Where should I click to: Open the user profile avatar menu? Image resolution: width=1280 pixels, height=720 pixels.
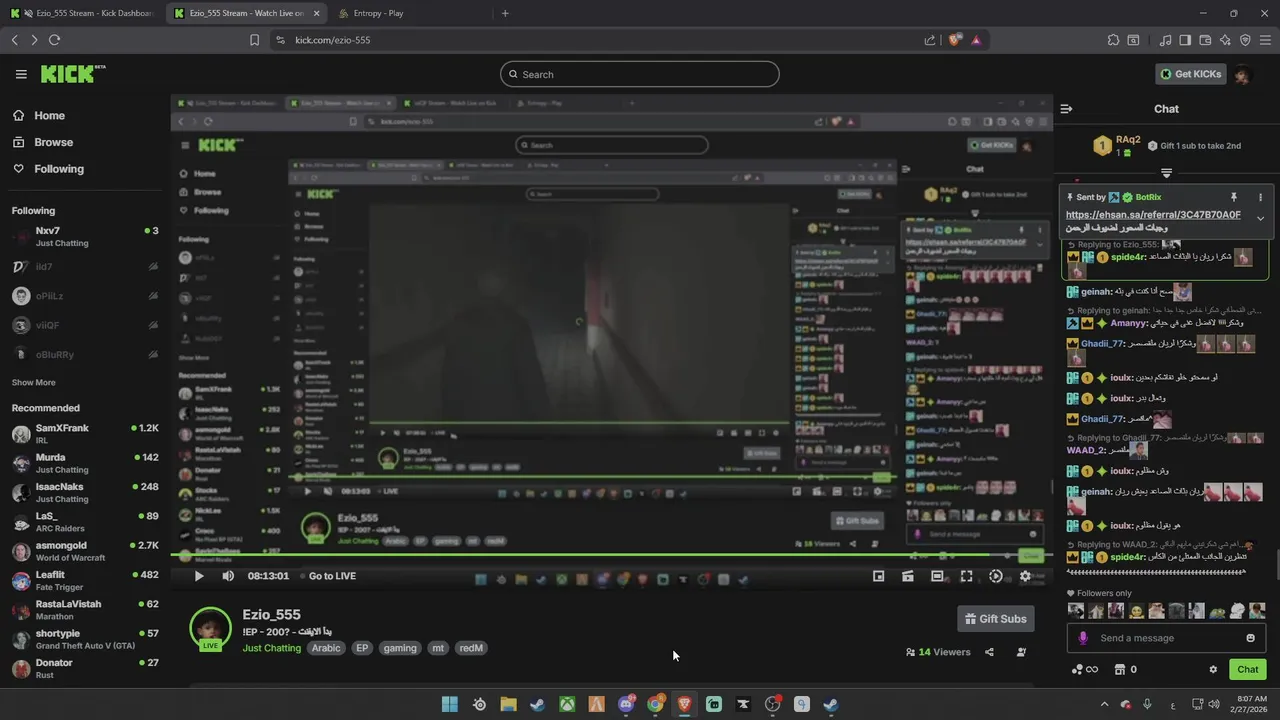point(1242,75)
